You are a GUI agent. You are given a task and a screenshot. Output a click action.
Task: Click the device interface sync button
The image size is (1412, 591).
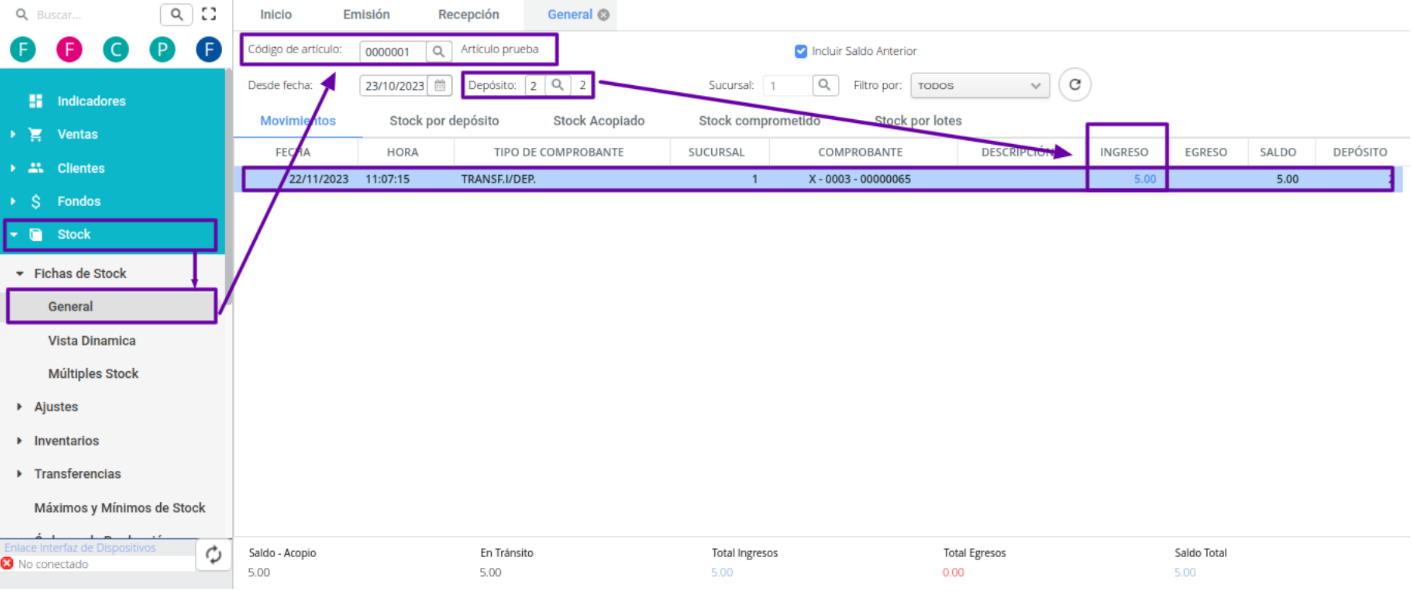[x=214, y=555]
